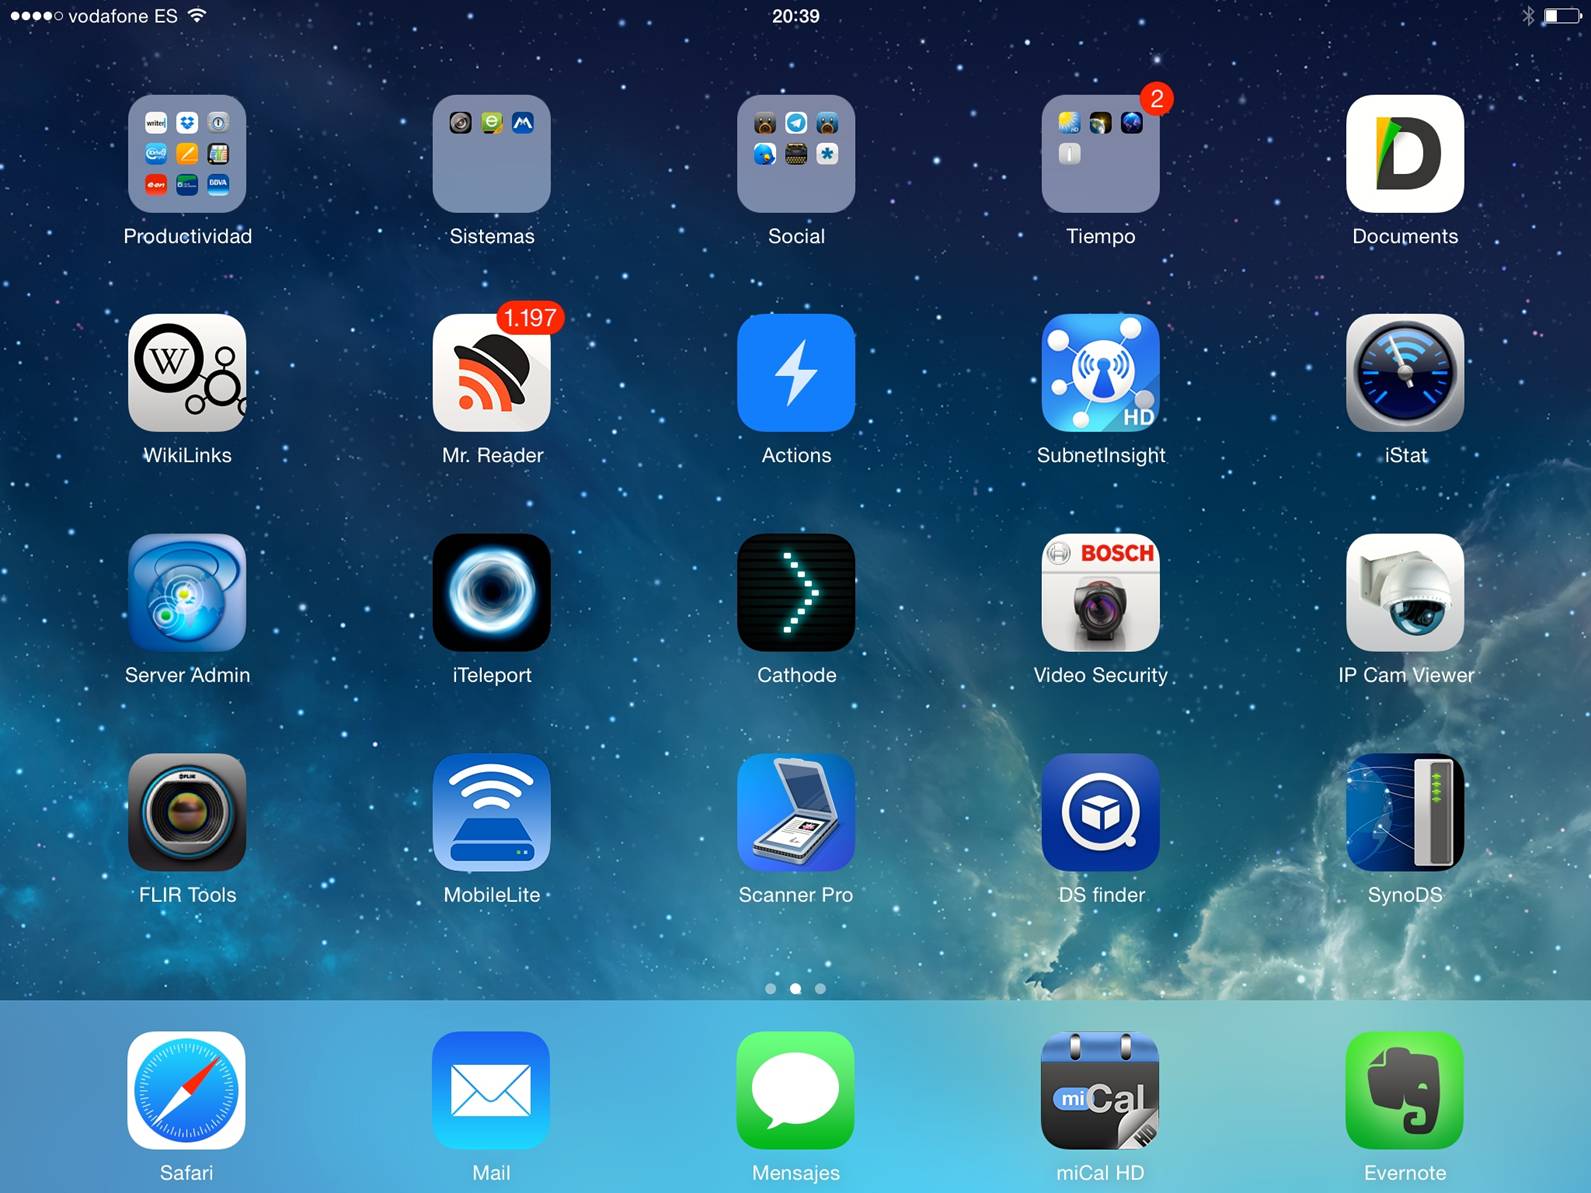Tap the first page indicator dot
The image size is (1591, 1193).
(x=770, y=988)
